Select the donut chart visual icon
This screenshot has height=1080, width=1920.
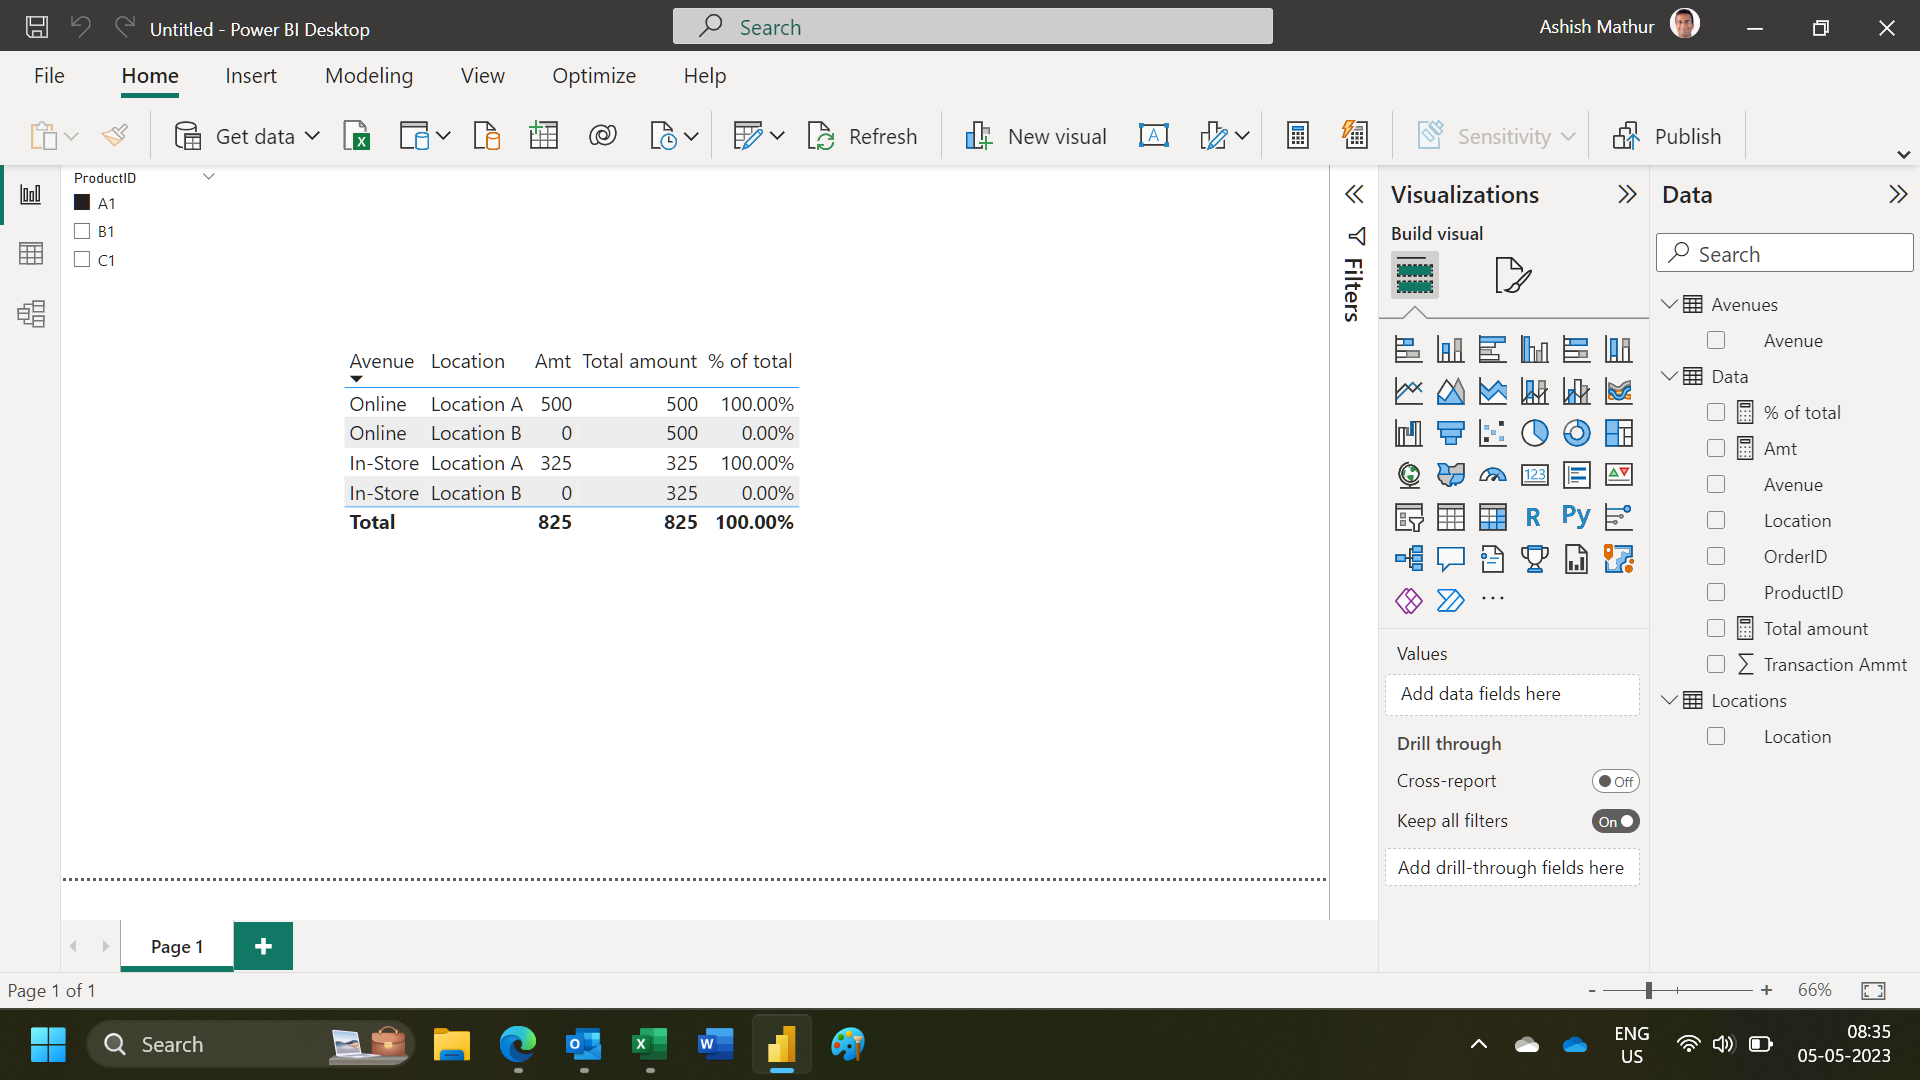[1576, 433]
